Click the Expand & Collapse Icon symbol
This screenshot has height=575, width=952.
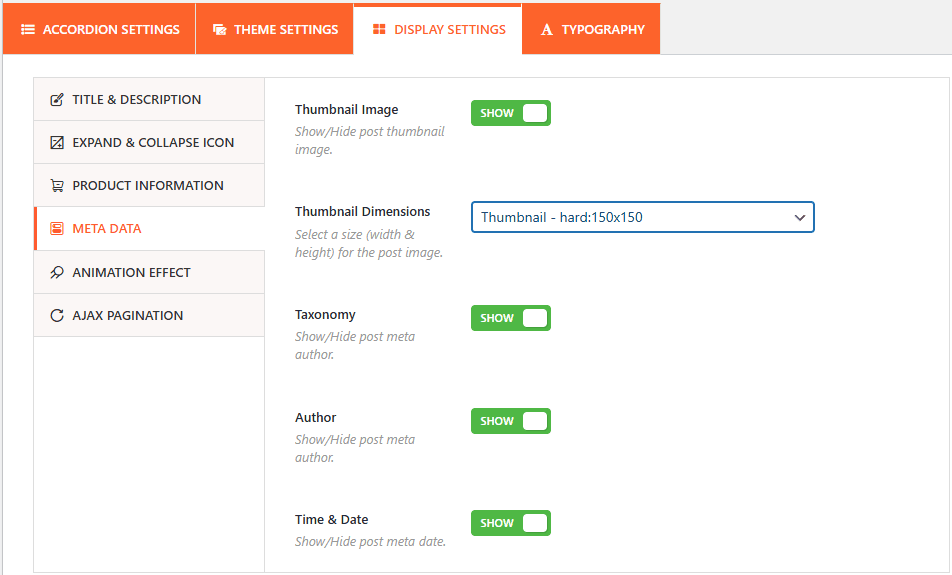(x=57, y=143)
